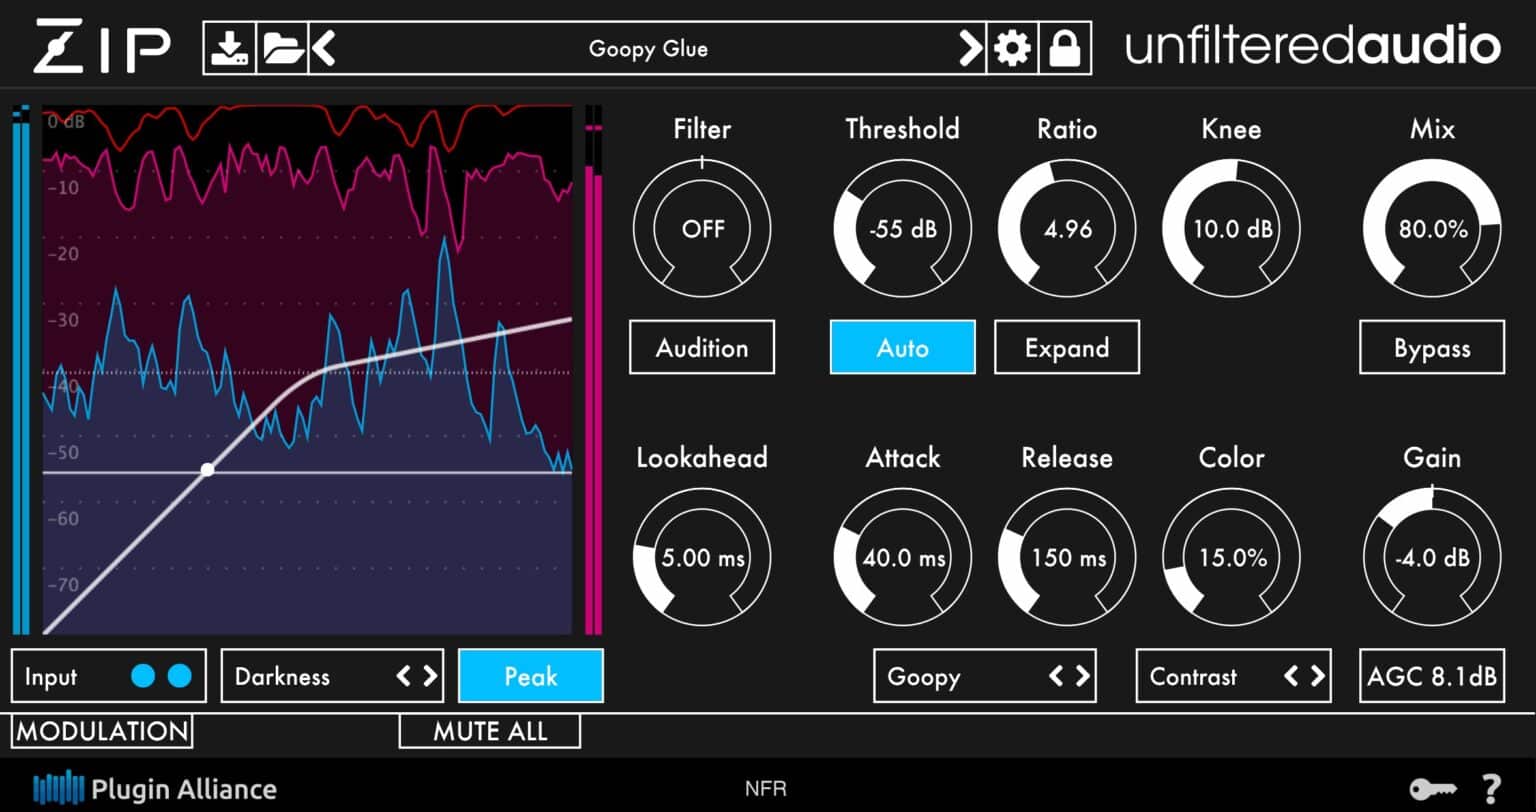Enable Bypass for the Mix section
1536x812 pixels.
(x=1432, y=347)
